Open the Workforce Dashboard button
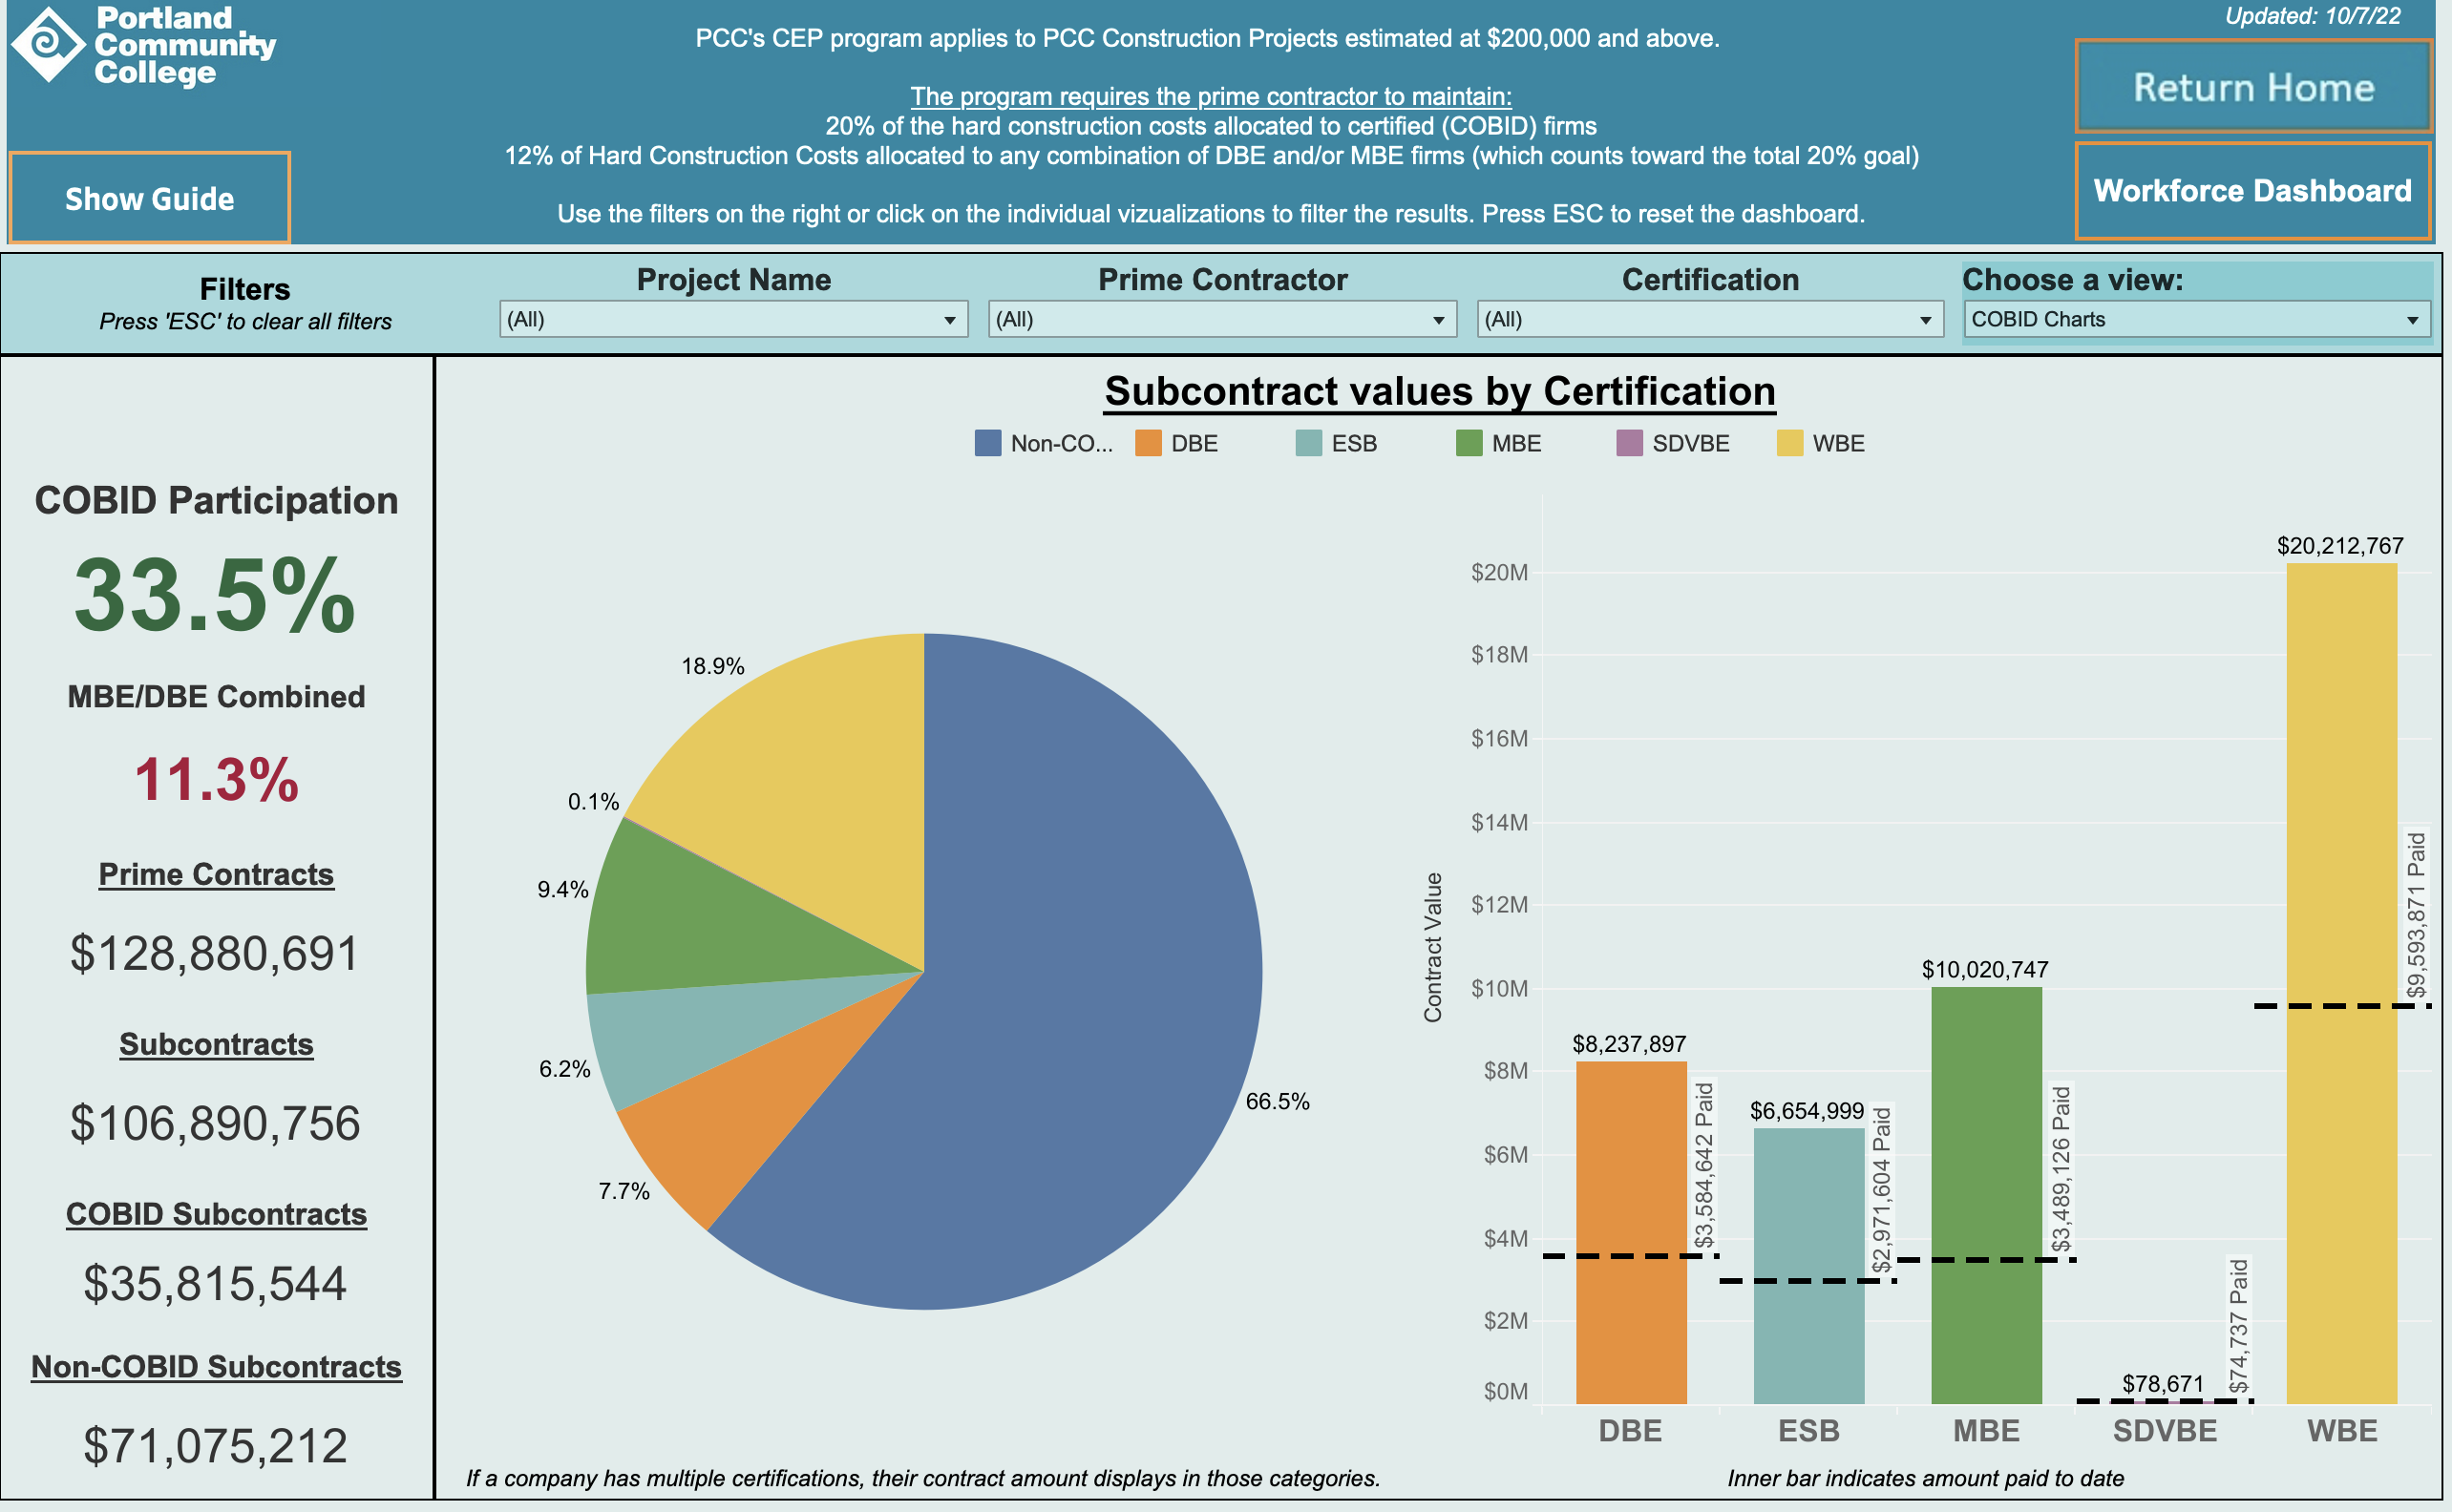 2253,191
